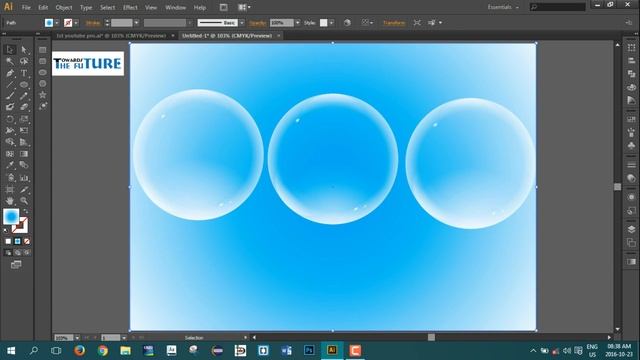Select the Perspective Grid tool

24,142
